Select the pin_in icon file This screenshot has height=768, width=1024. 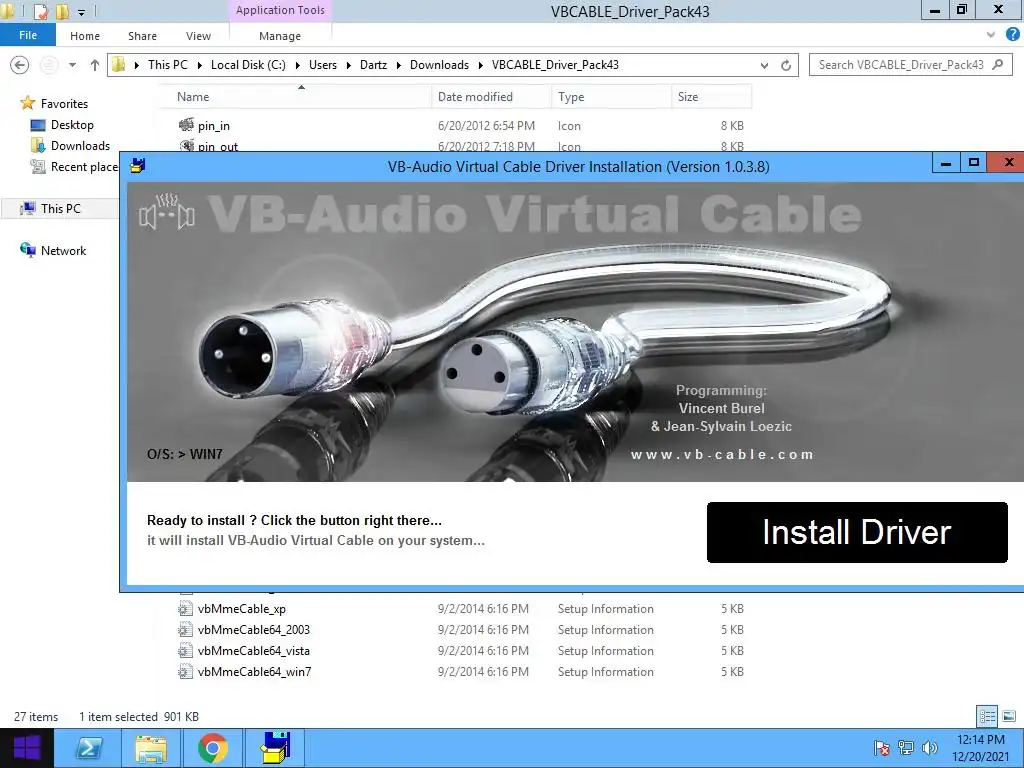coord(214,125)
